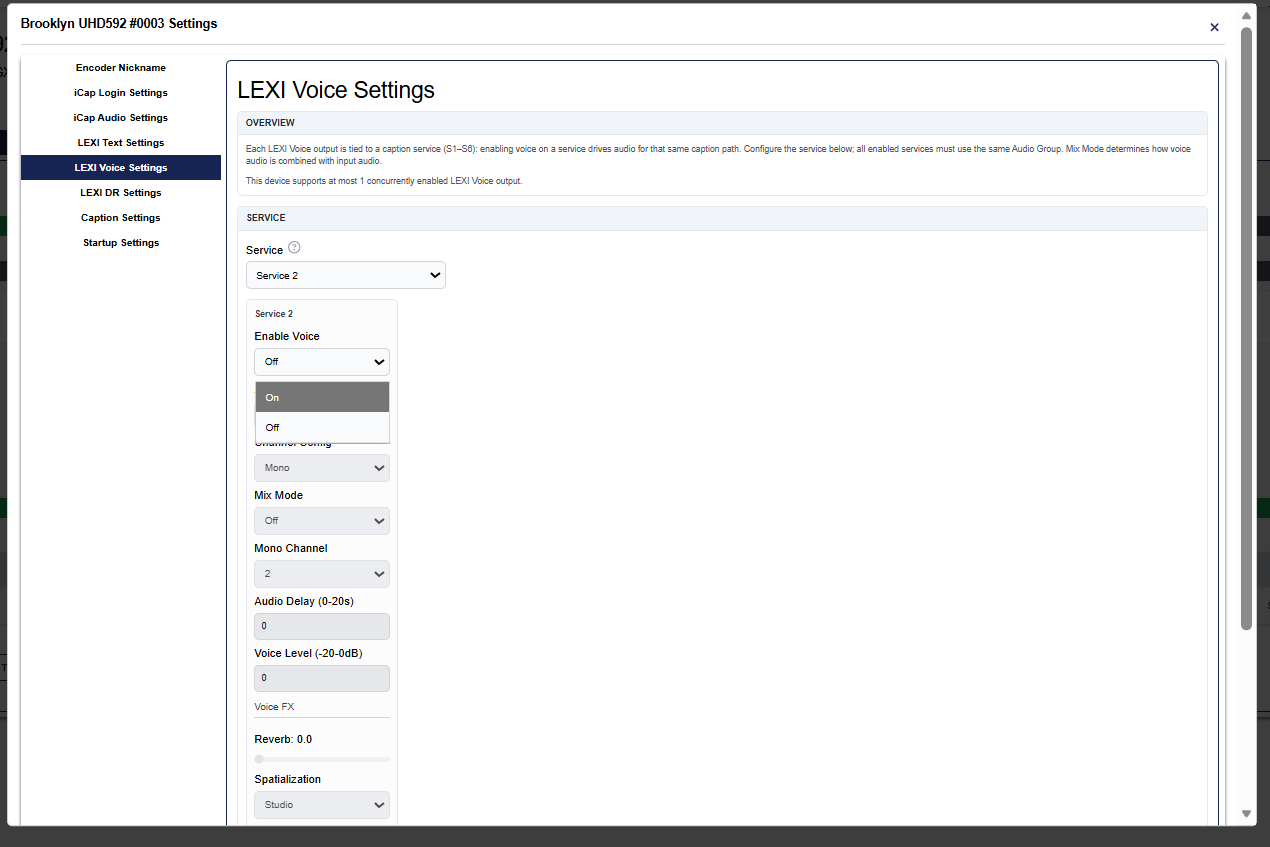Open the Spatialization dropdown set to Studio
Viewport: 1270px width, 847px height.
[322, 805]
